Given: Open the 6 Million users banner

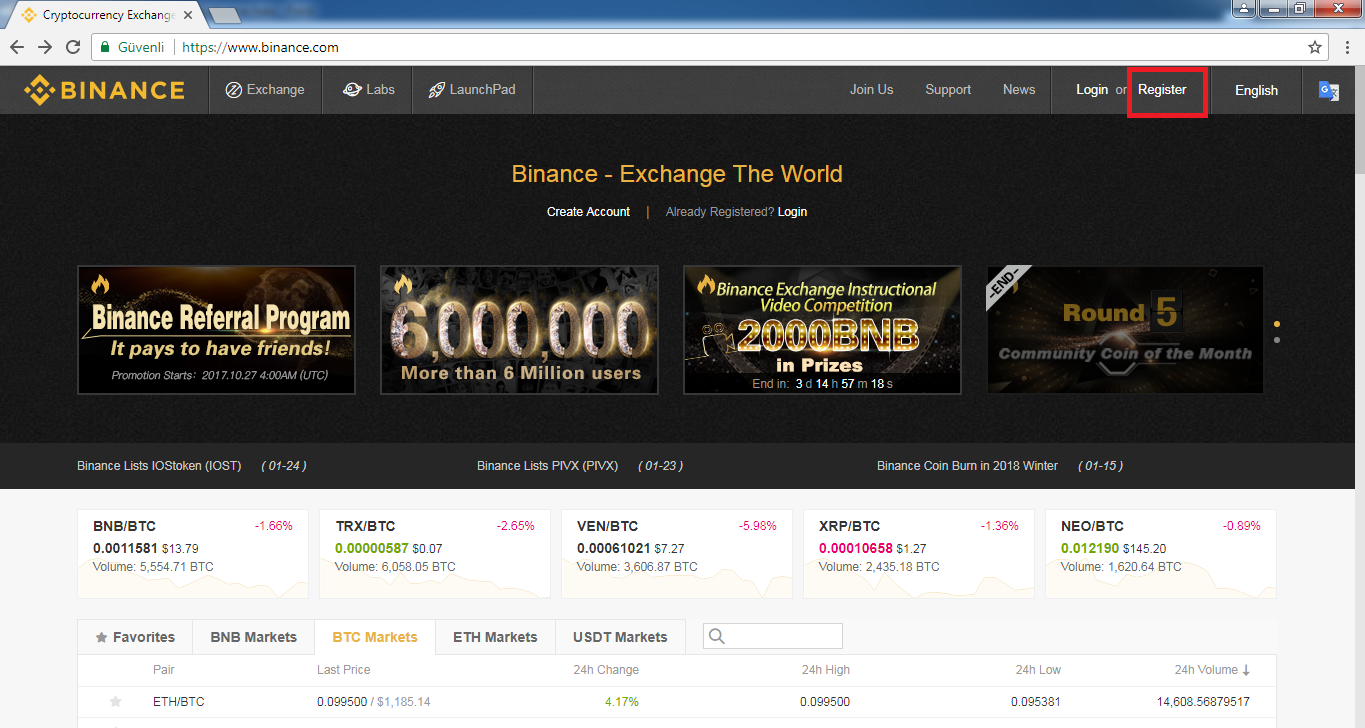Looking at the screenshot, I should 519,330.
